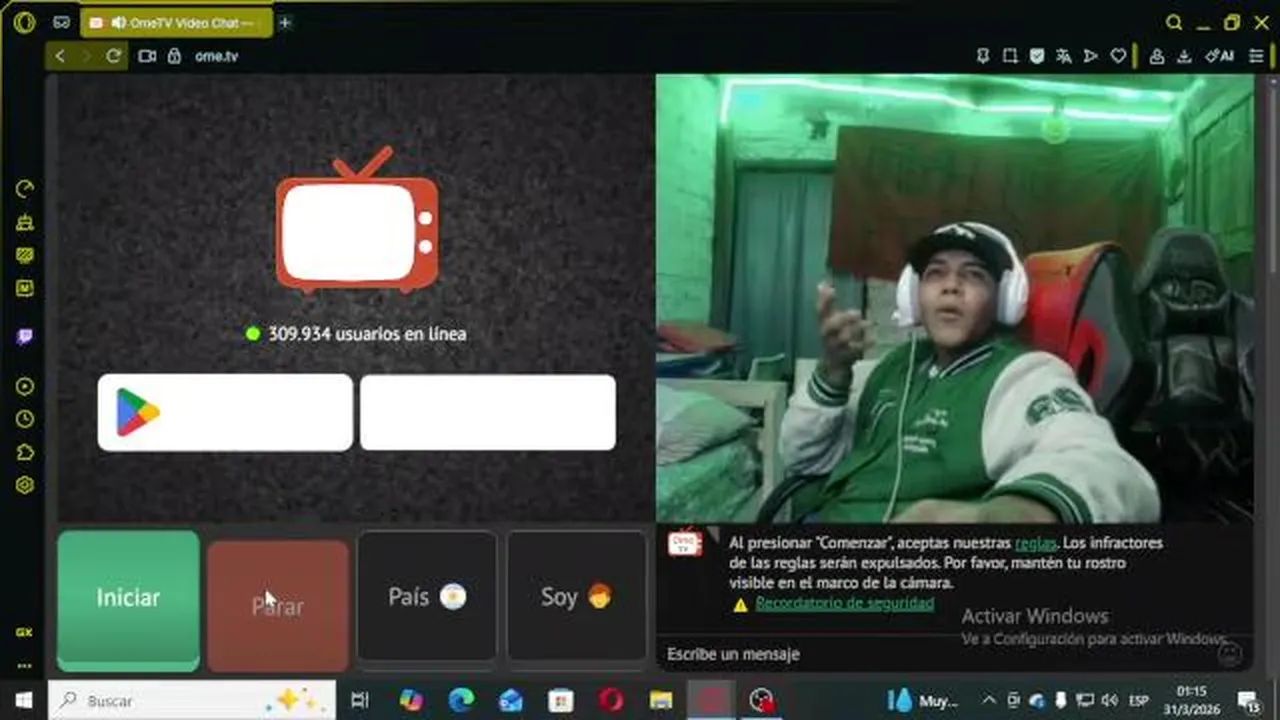Open Settings hexagon icon in the sidebar

[25, 485]
